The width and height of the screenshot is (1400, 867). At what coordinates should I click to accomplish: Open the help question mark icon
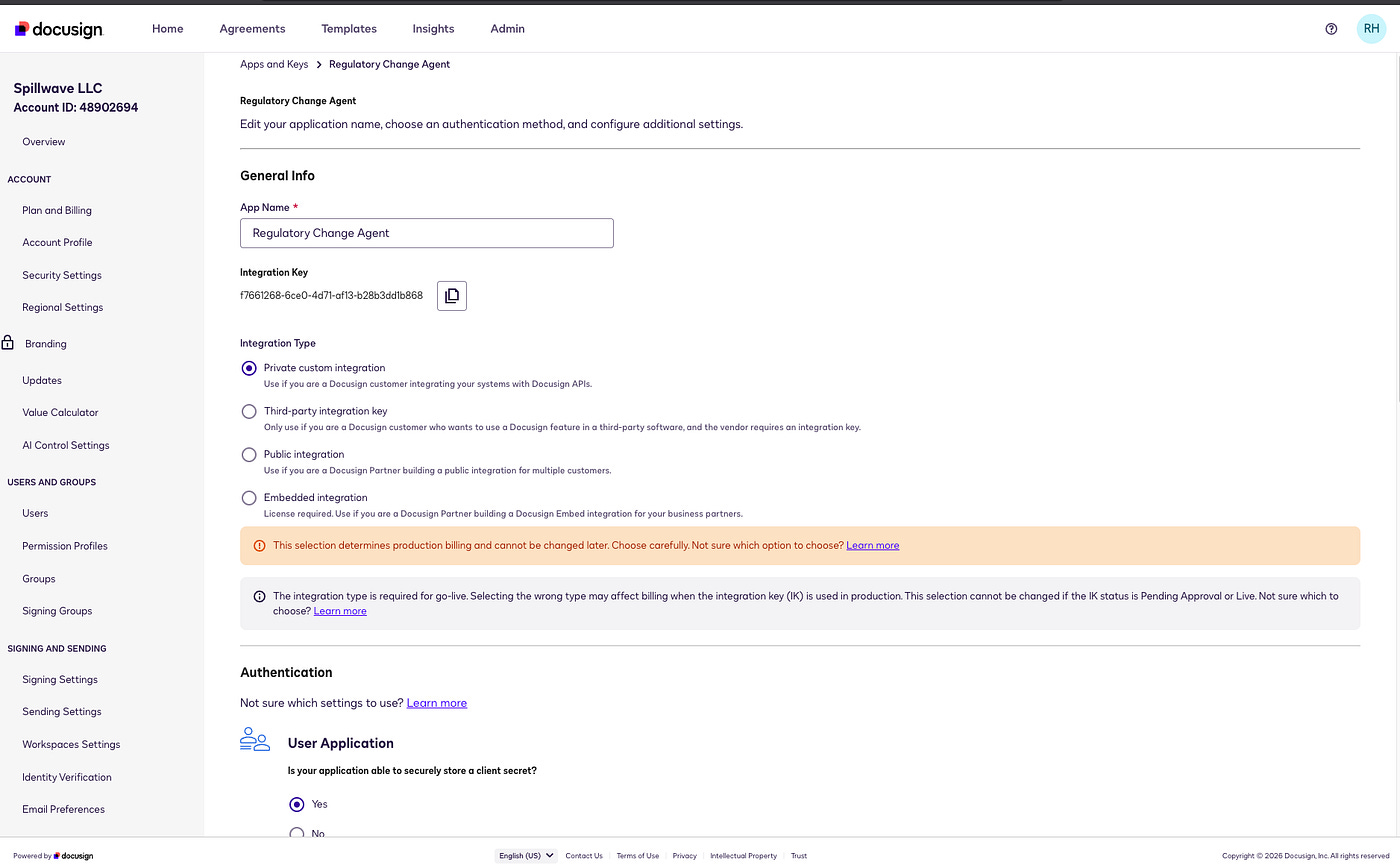tap(1331, 29)
